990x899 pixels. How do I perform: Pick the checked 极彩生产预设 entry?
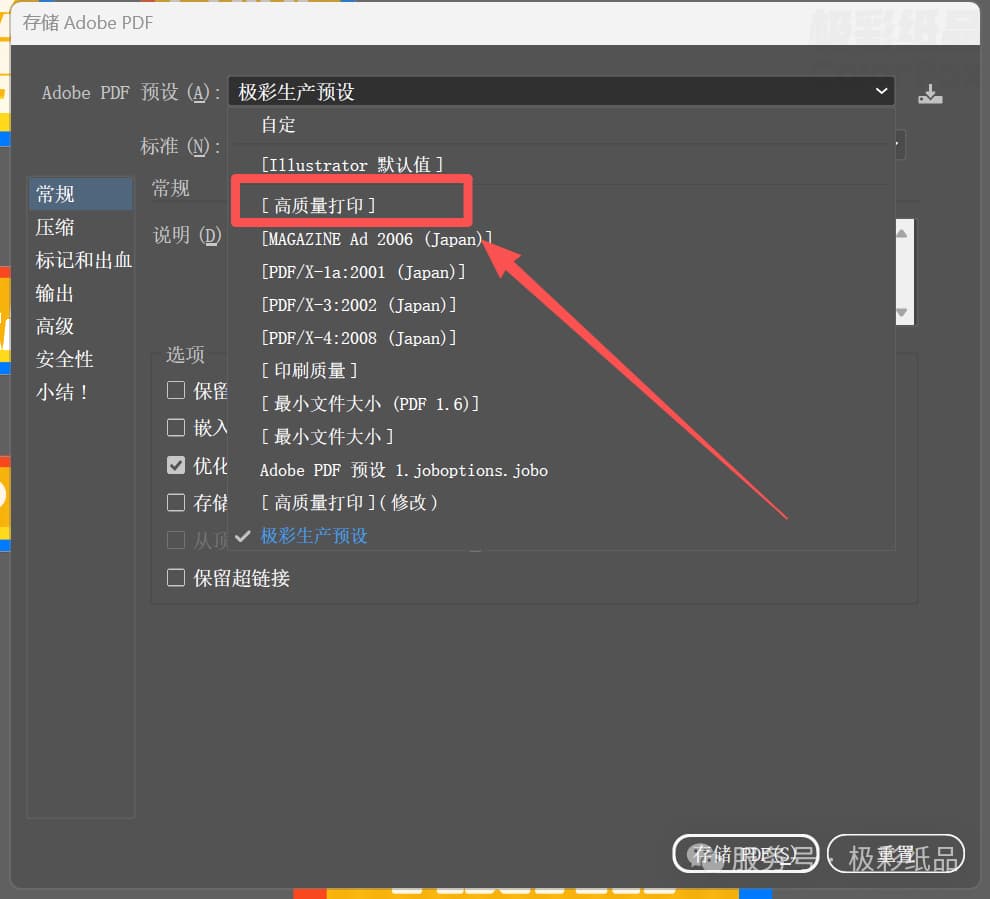(x=314, y=536)
